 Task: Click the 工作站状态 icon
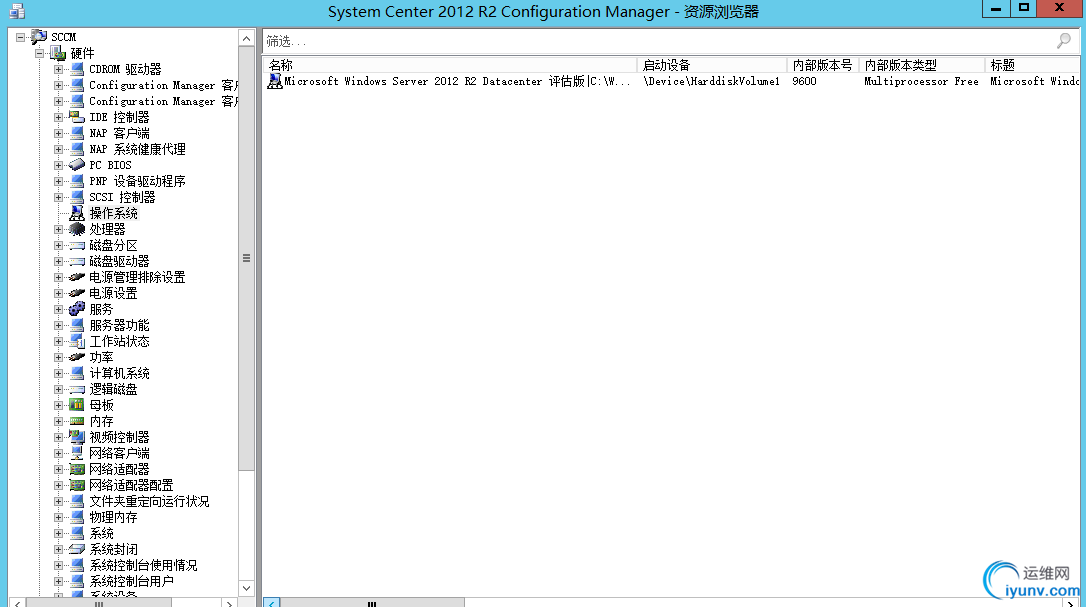pyautogui.click(x=77, y=341)
